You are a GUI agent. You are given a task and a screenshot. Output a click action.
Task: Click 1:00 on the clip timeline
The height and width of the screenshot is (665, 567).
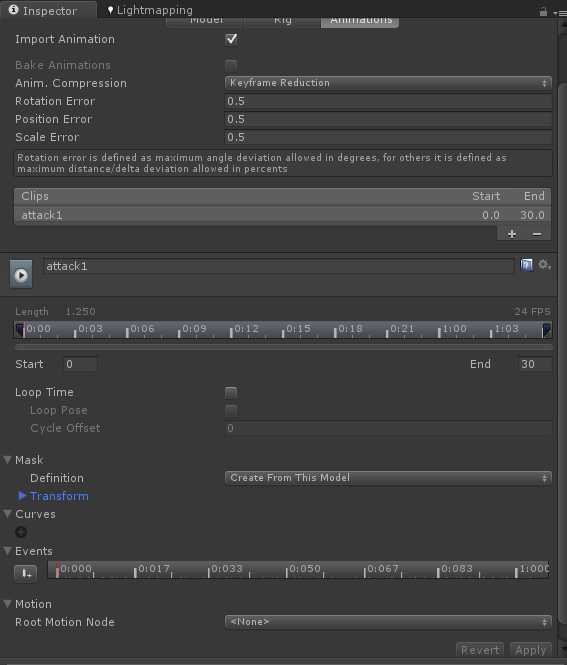(454, 329)
